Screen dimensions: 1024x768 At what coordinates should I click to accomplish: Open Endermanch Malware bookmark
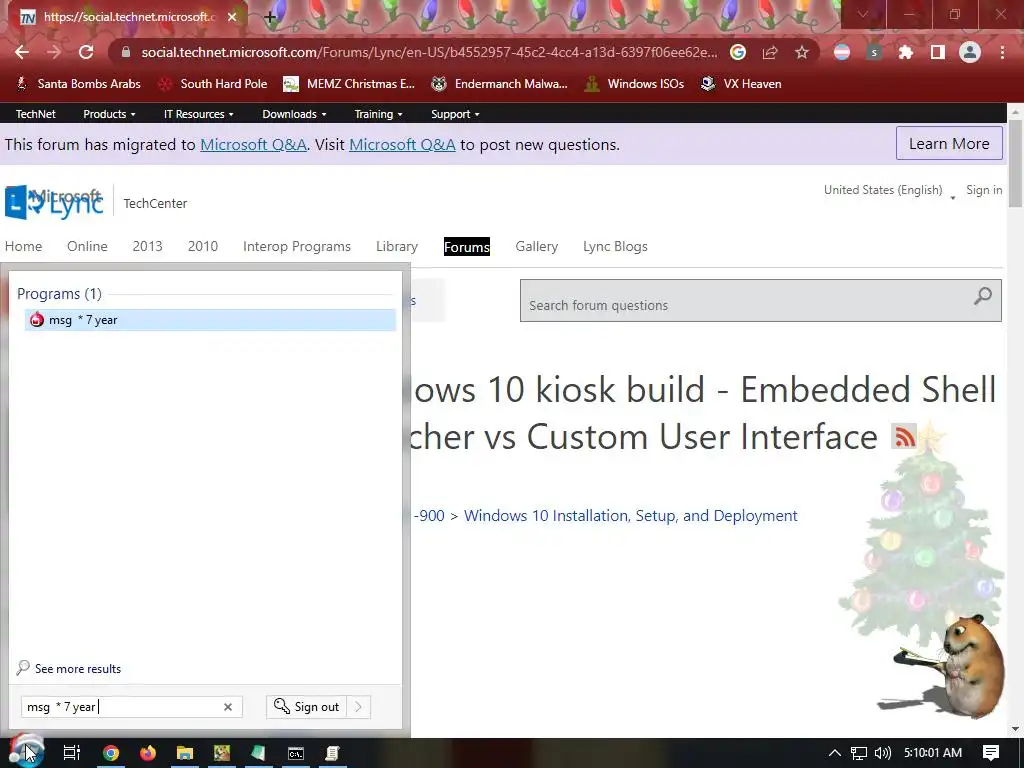pyautogui.click(x=500, y=84)
